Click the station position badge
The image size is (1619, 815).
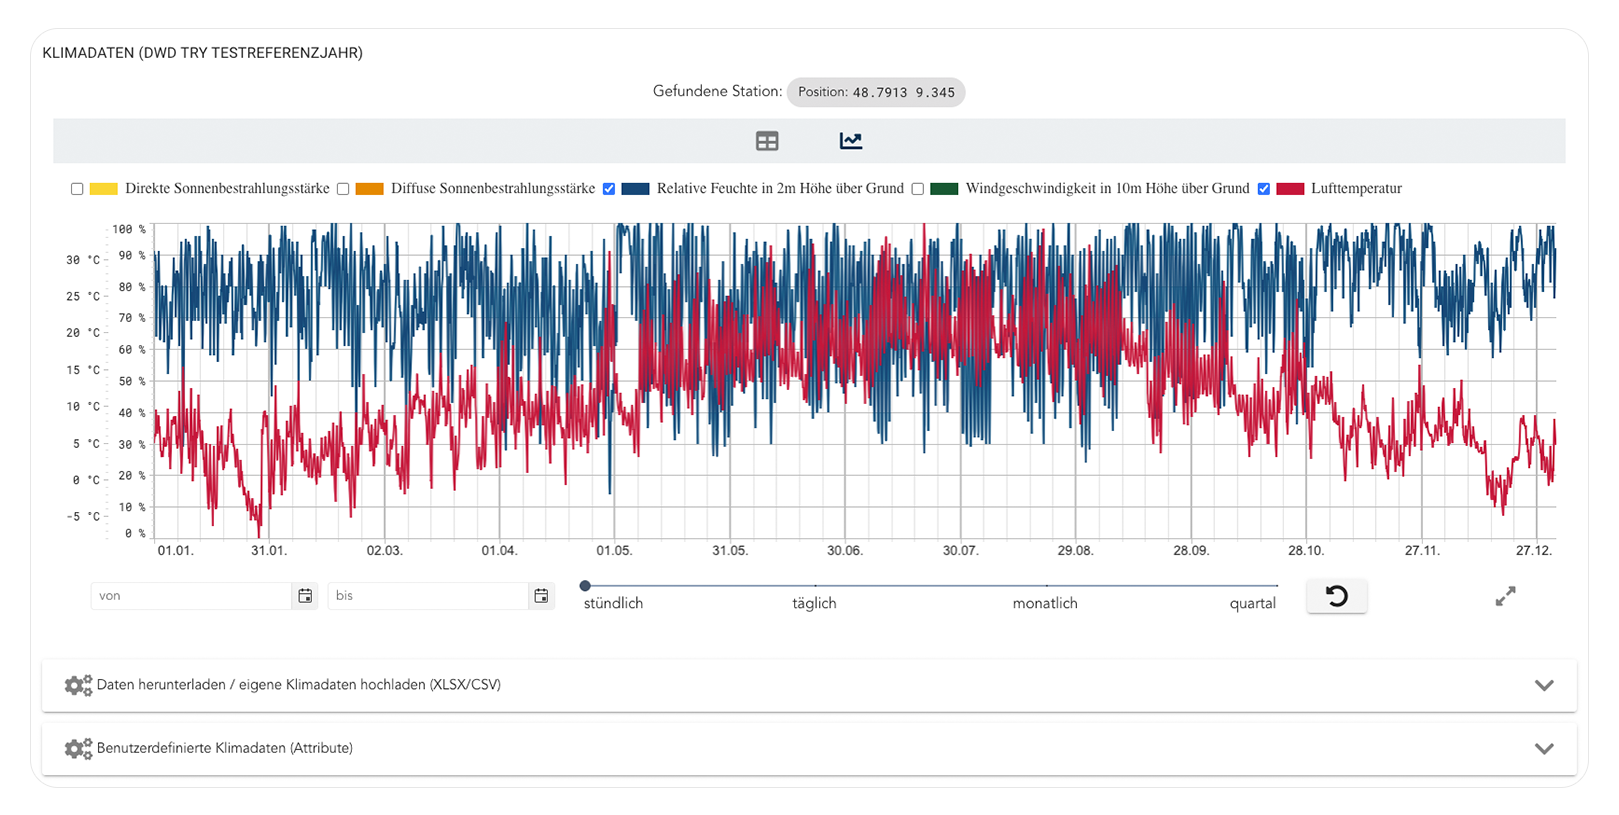pos(876,92)
